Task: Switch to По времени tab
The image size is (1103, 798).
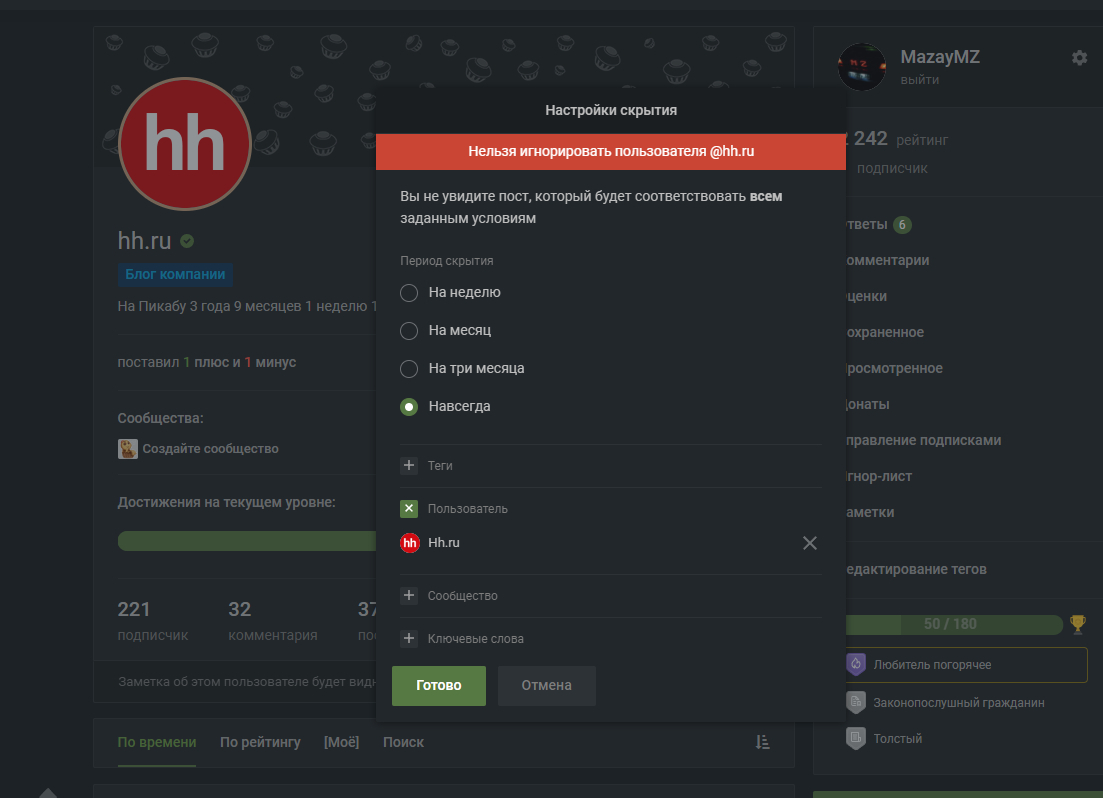Action: (157, 742)
